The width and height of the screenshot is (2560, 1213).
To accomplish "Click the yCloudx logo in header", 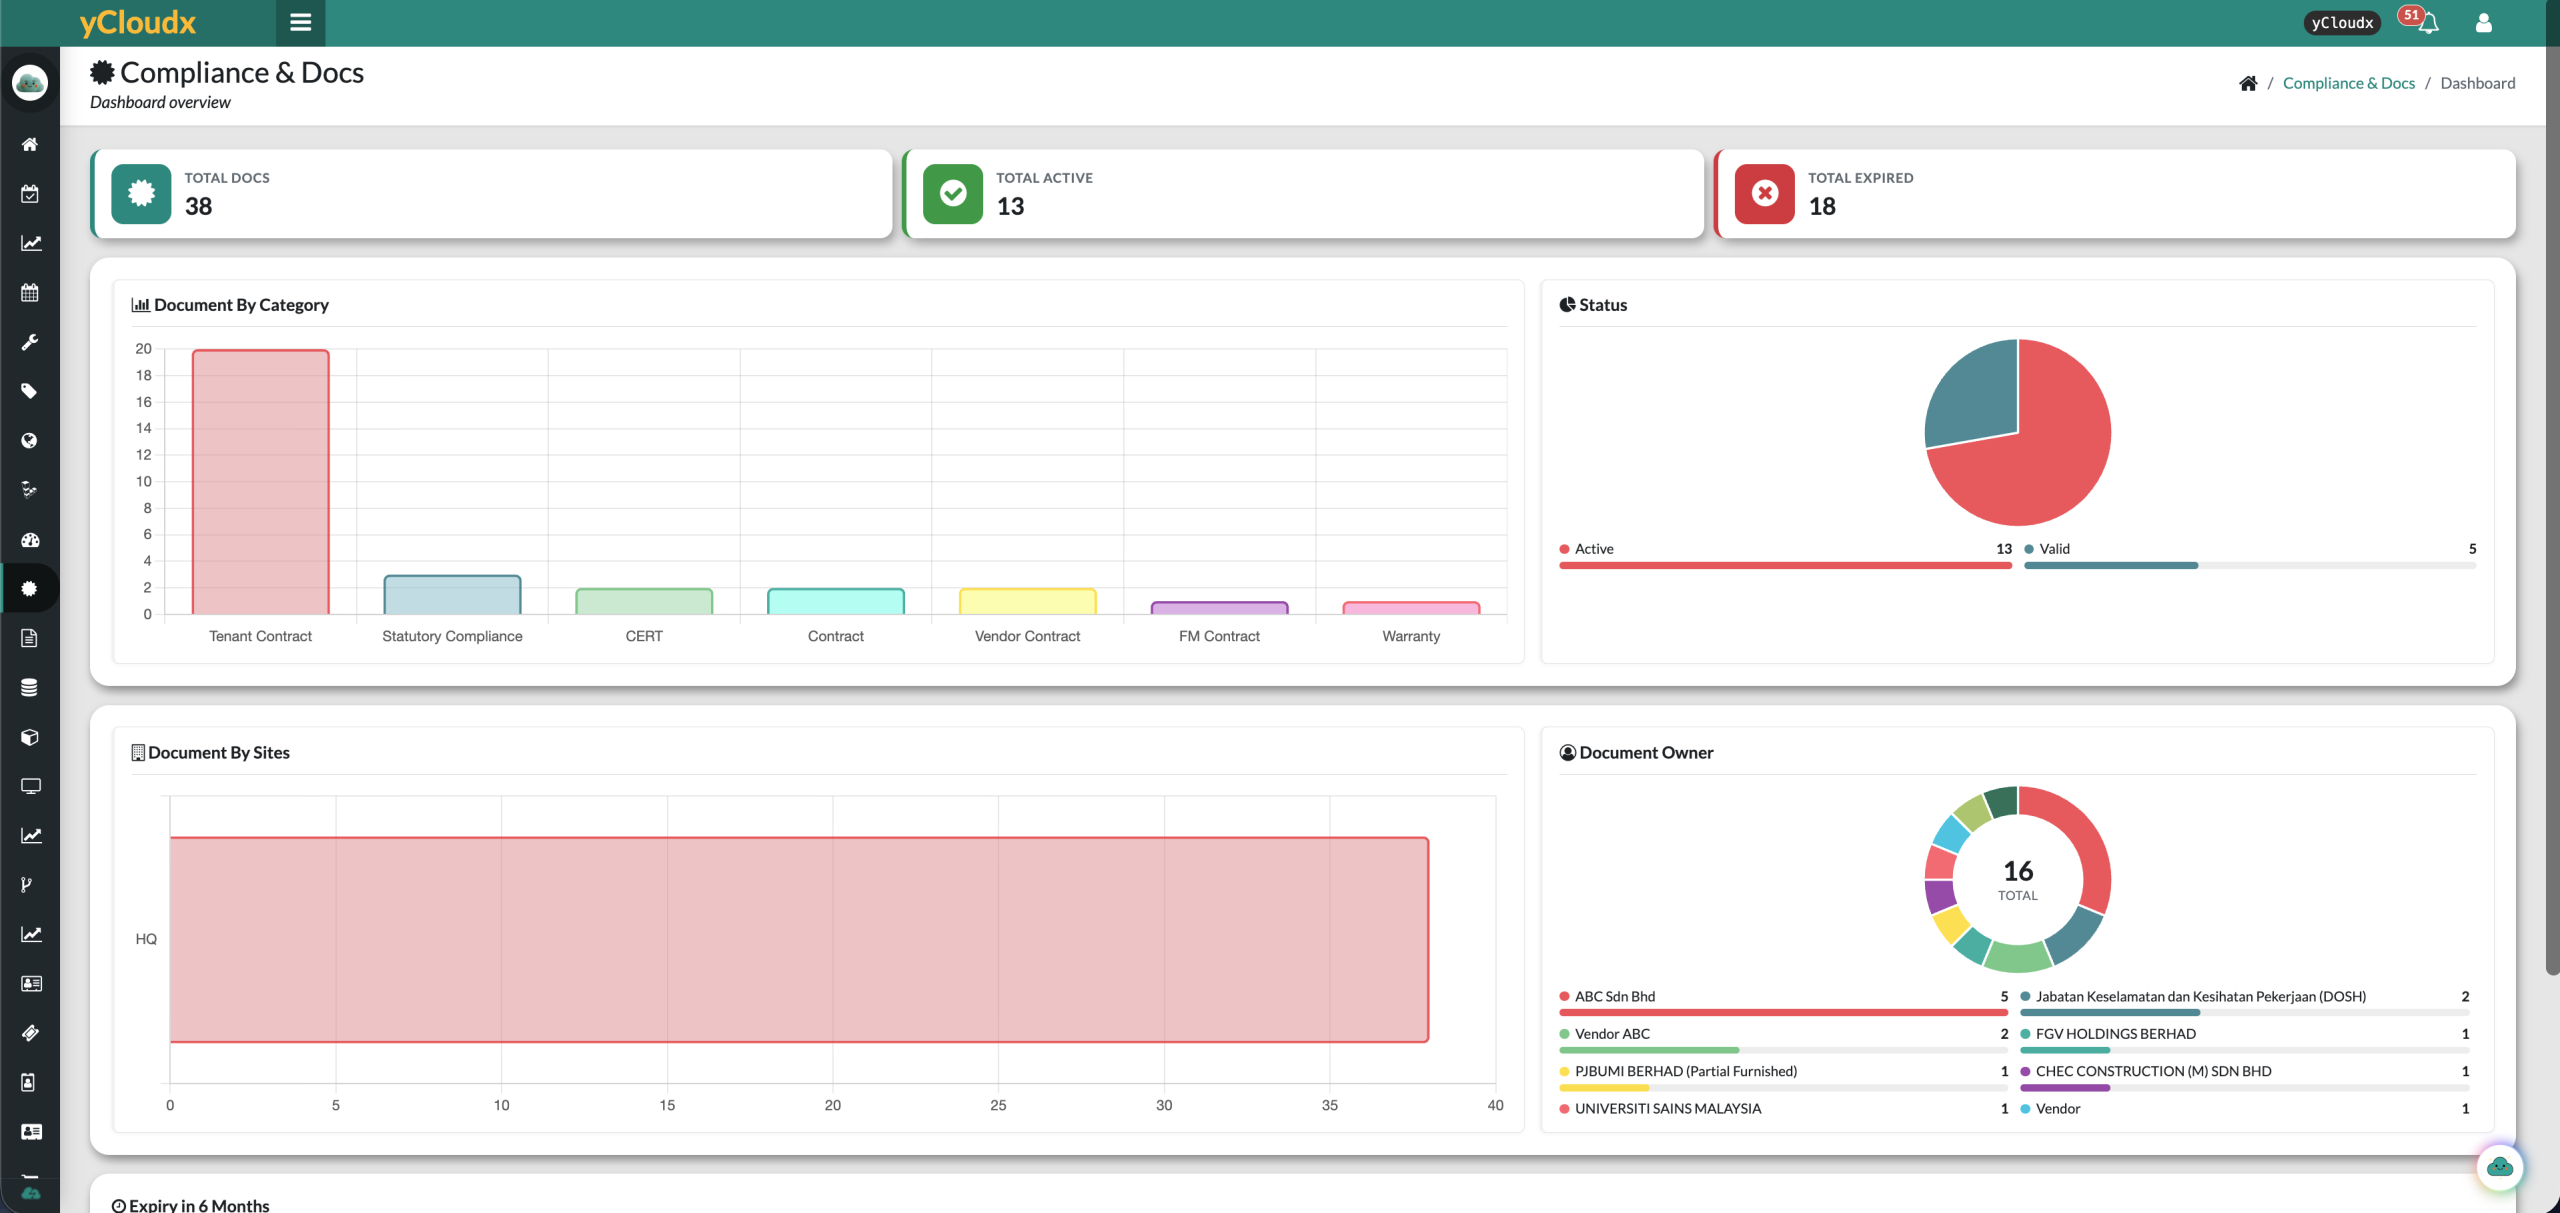I will pos(138,22).
